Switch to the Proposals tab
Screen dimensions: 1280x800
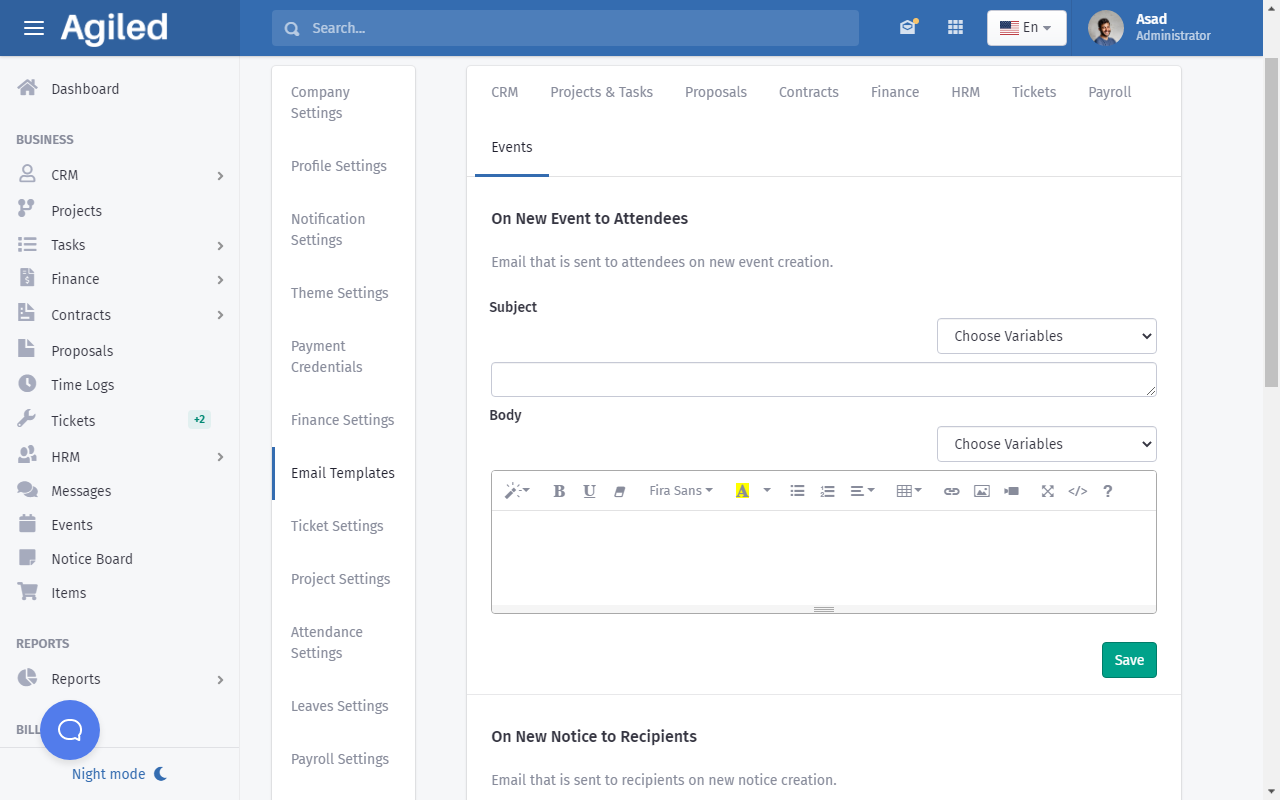(715, 92)
